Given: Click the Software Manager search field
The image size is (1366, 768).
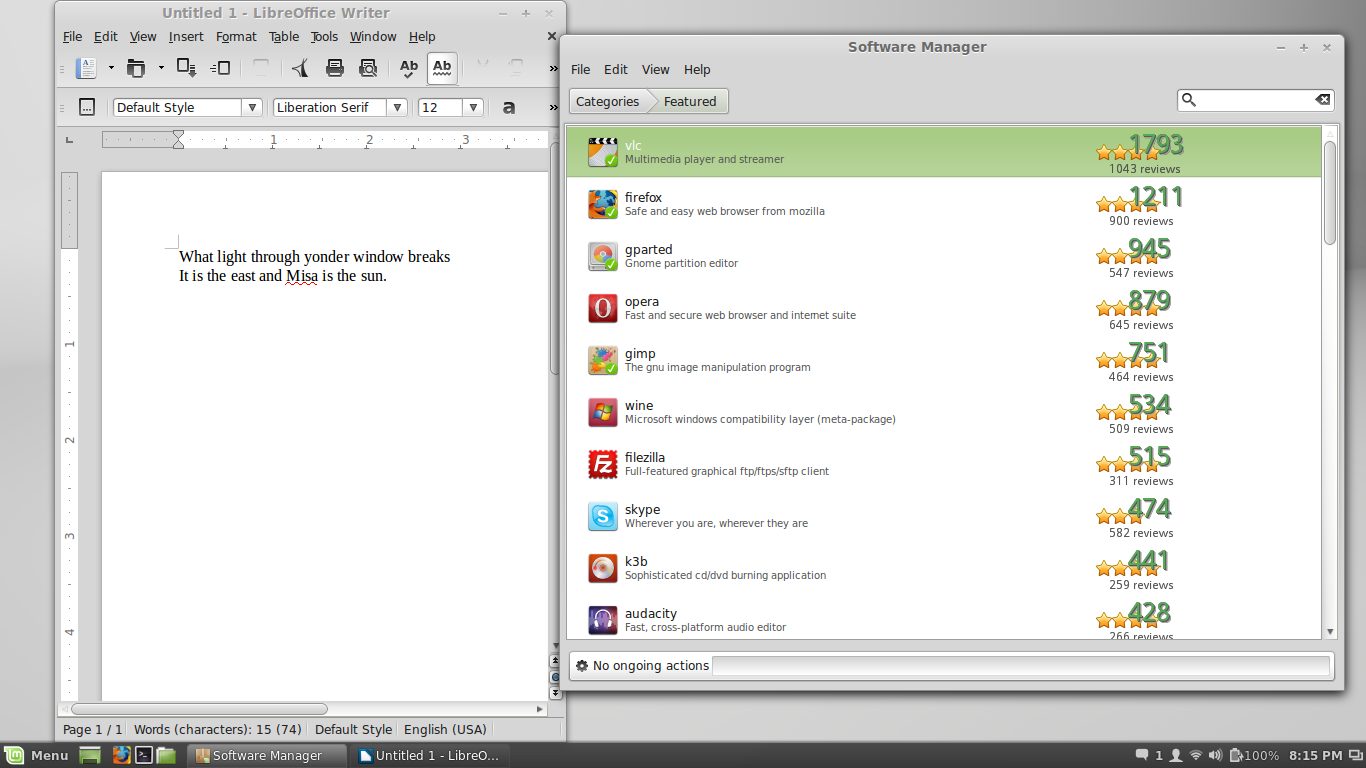Looking at the screenshot, I should pos(1255,100).
